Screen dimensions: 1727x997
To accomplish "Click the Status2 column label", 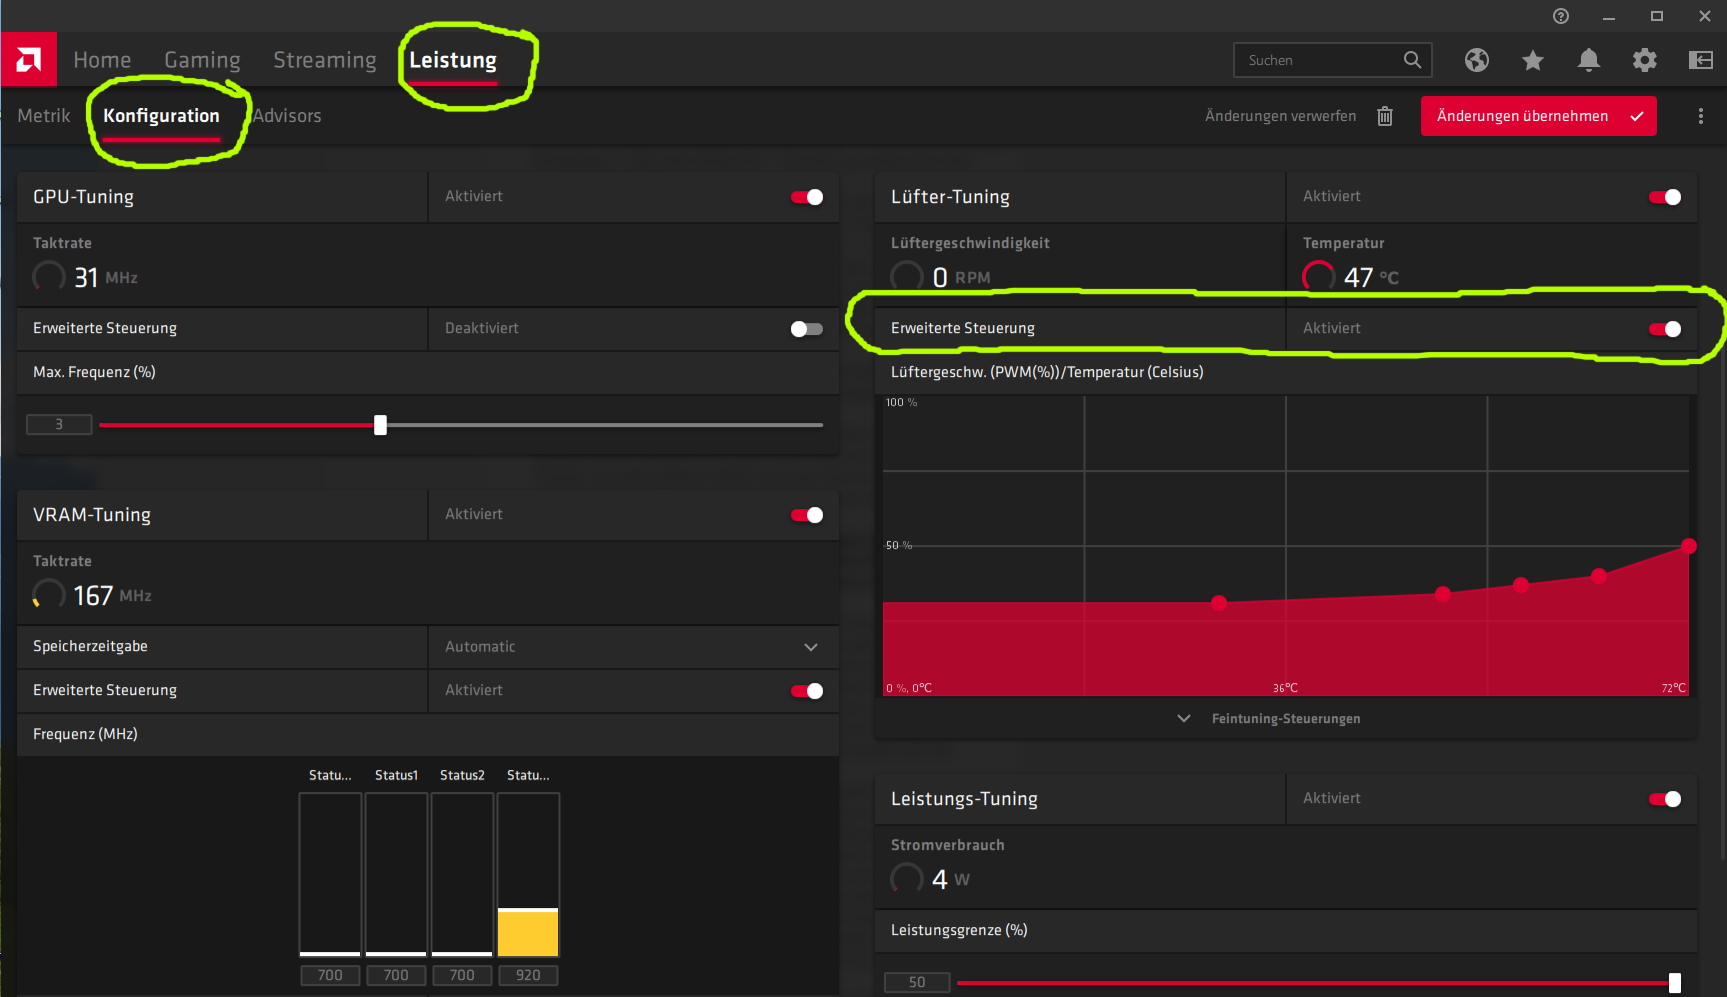I will click(x=462, y=775).
